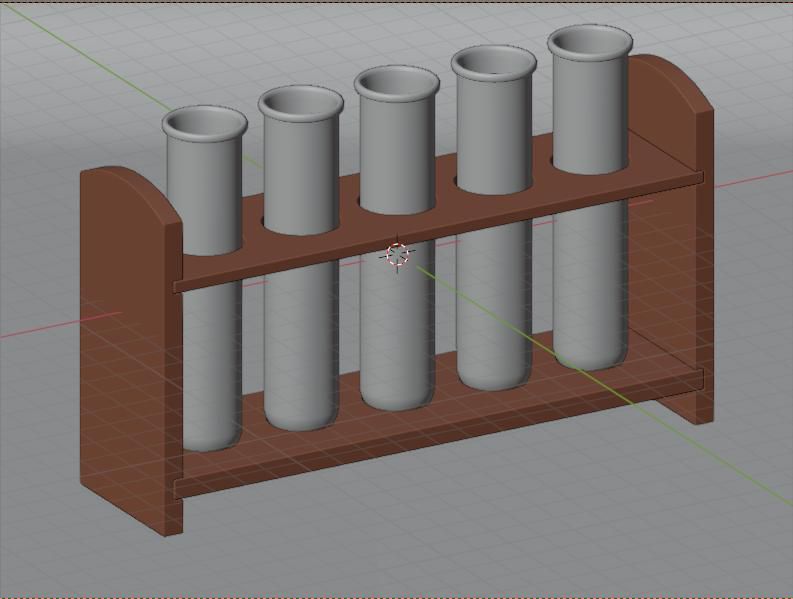This screenshot has width=793, height=599.
Task: Click the red-white 3D cursor
Action: (397, 254)
